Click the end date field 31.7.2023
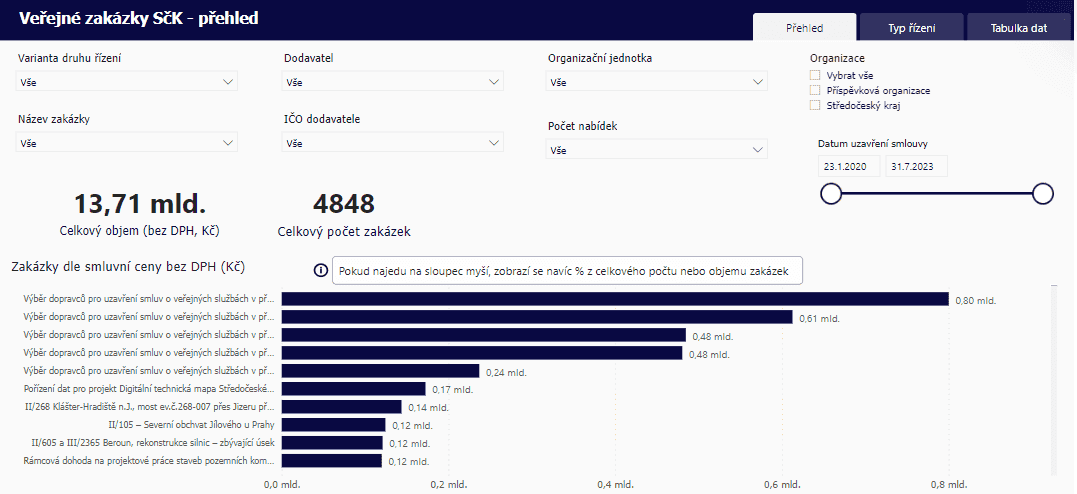The height and width of the screenshot is (494, 1077). coord(916,166)
